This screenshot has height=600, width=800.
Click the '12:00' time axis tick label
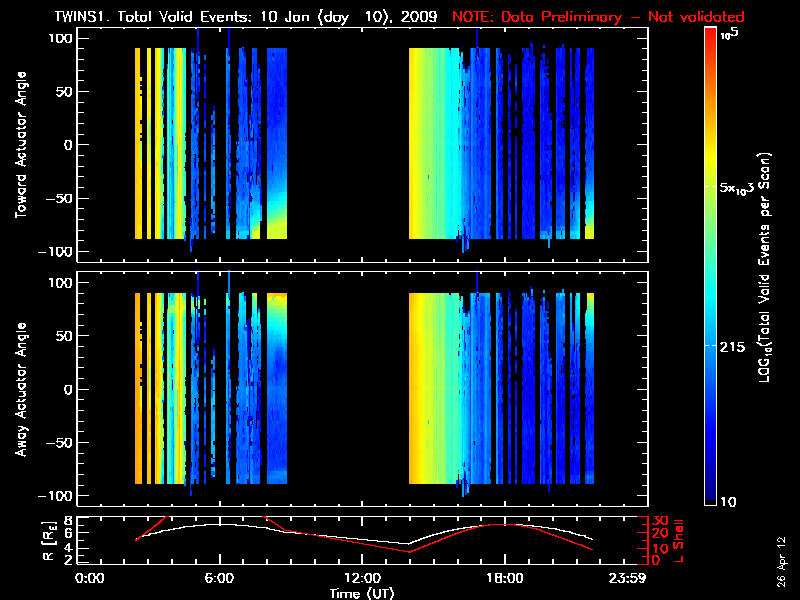(x=361, y=579)
